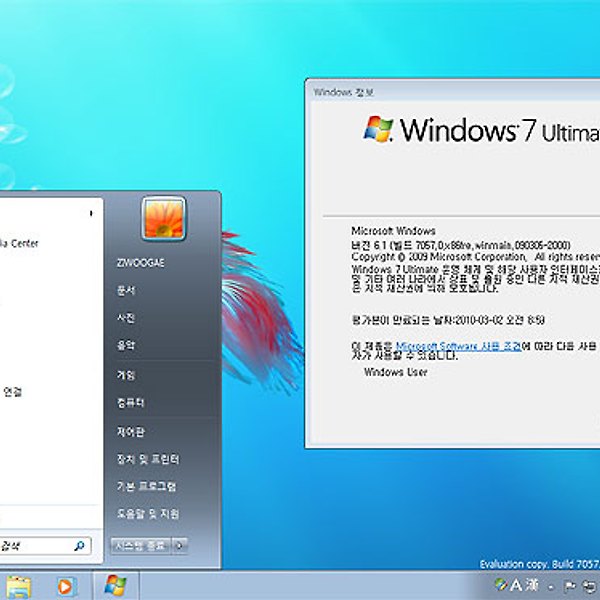Follow the Microsoft Software 사용 조건 link
The height and width of the screenshot is (600, 600).
tap(458, 346)
